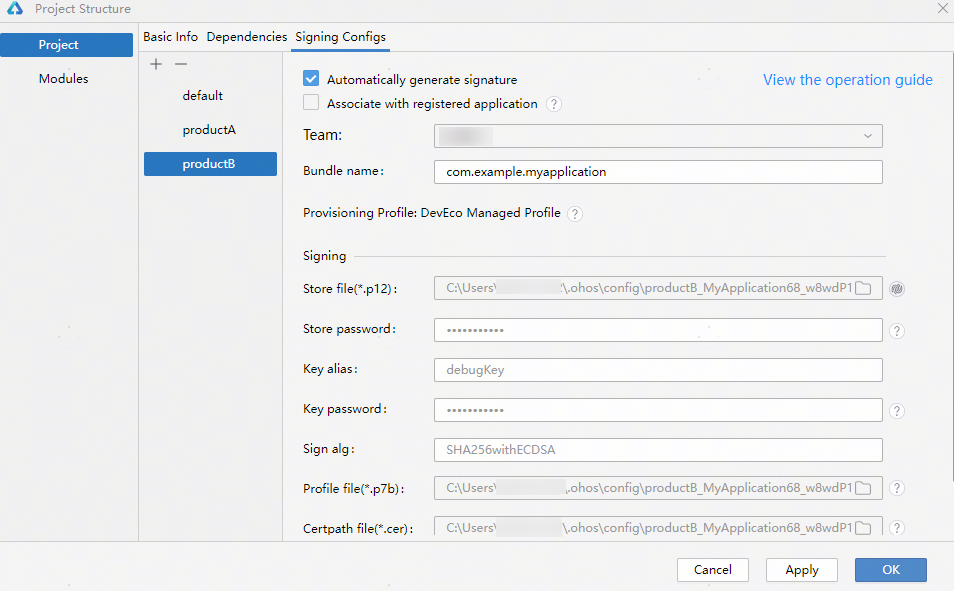Browse folder icon in Profile file field

(864, 488)
